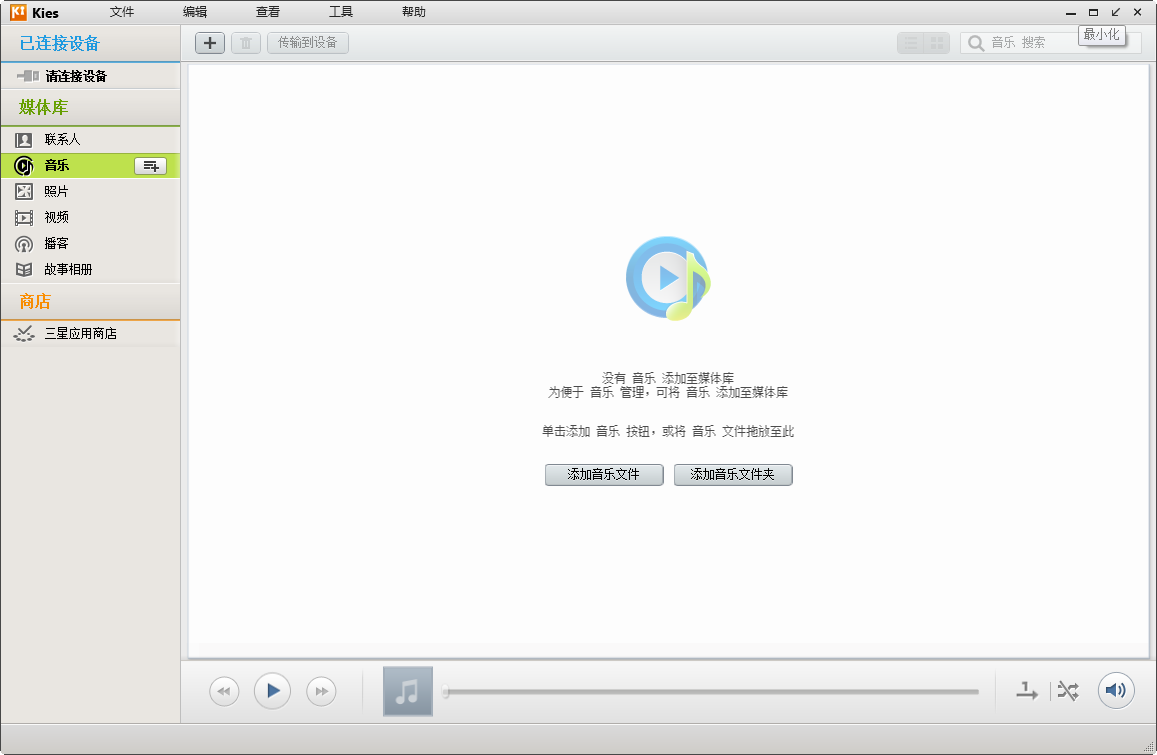Click the 播客 podcast icon
This screenshot has width=1157, height=755.
point(24,244)
